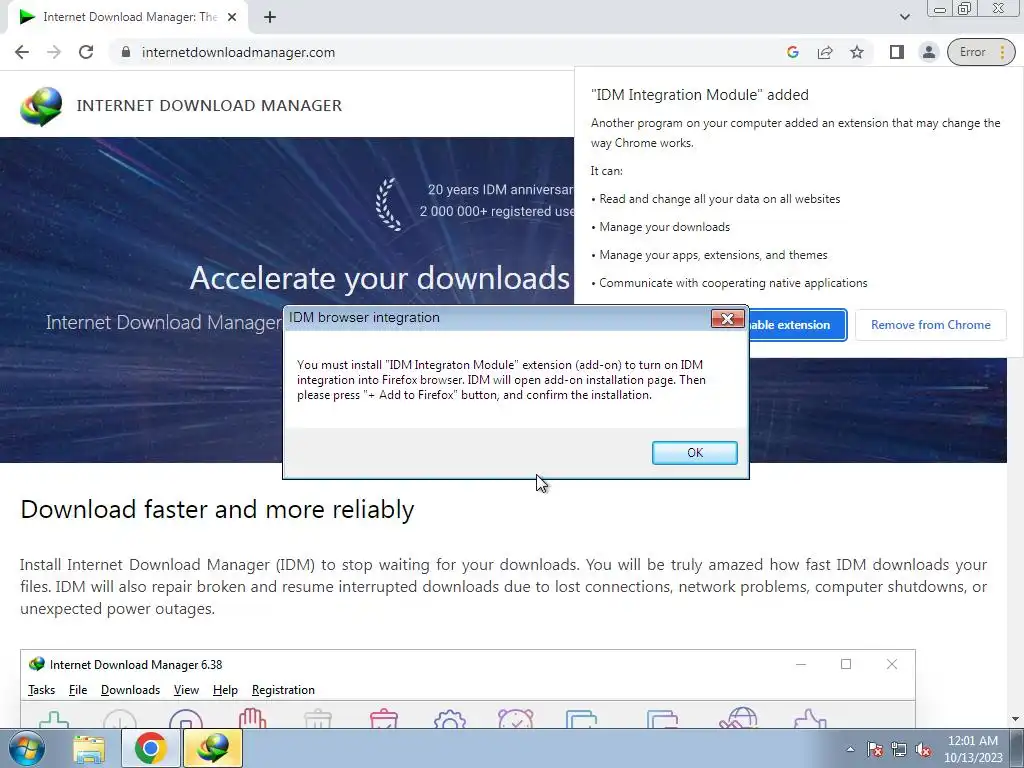Close the IDM browser integration dialog
The image size is (1024, 768).
(728, 319)
